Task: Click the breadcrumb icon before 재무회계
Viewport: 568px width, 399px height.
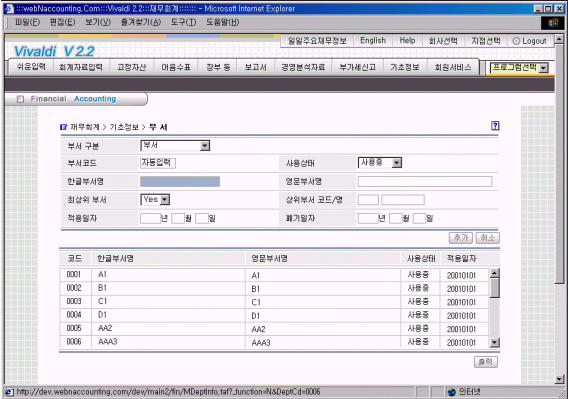Action: (x=63, y=127)
